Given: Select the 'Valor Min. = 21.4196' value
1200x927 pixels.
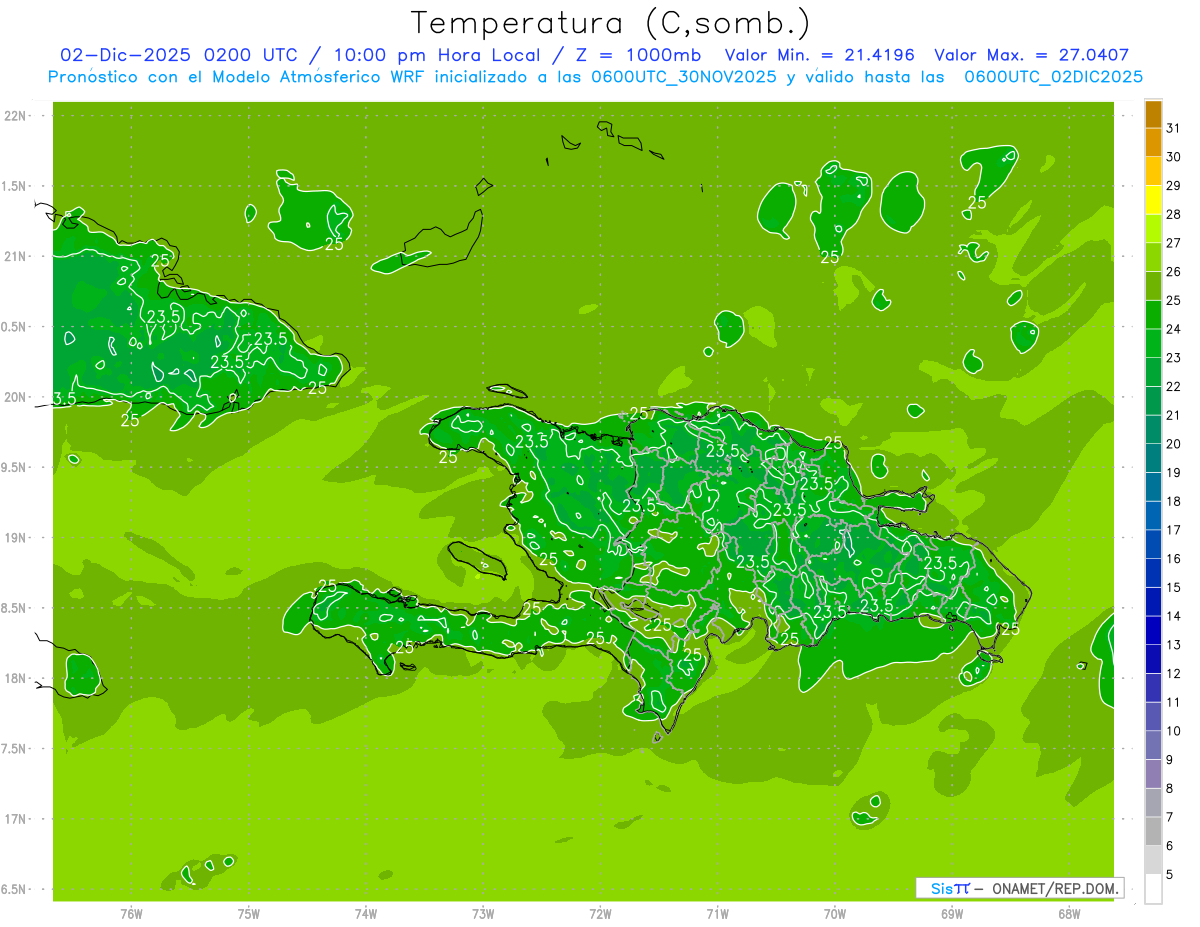Looking at the screenshot, I should coord(821,55).
